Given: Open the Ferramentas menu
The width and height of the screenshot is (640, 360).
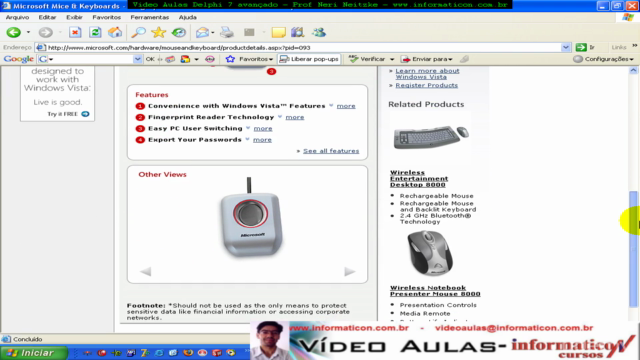Looking at the screenshot, I should [149, 17].
